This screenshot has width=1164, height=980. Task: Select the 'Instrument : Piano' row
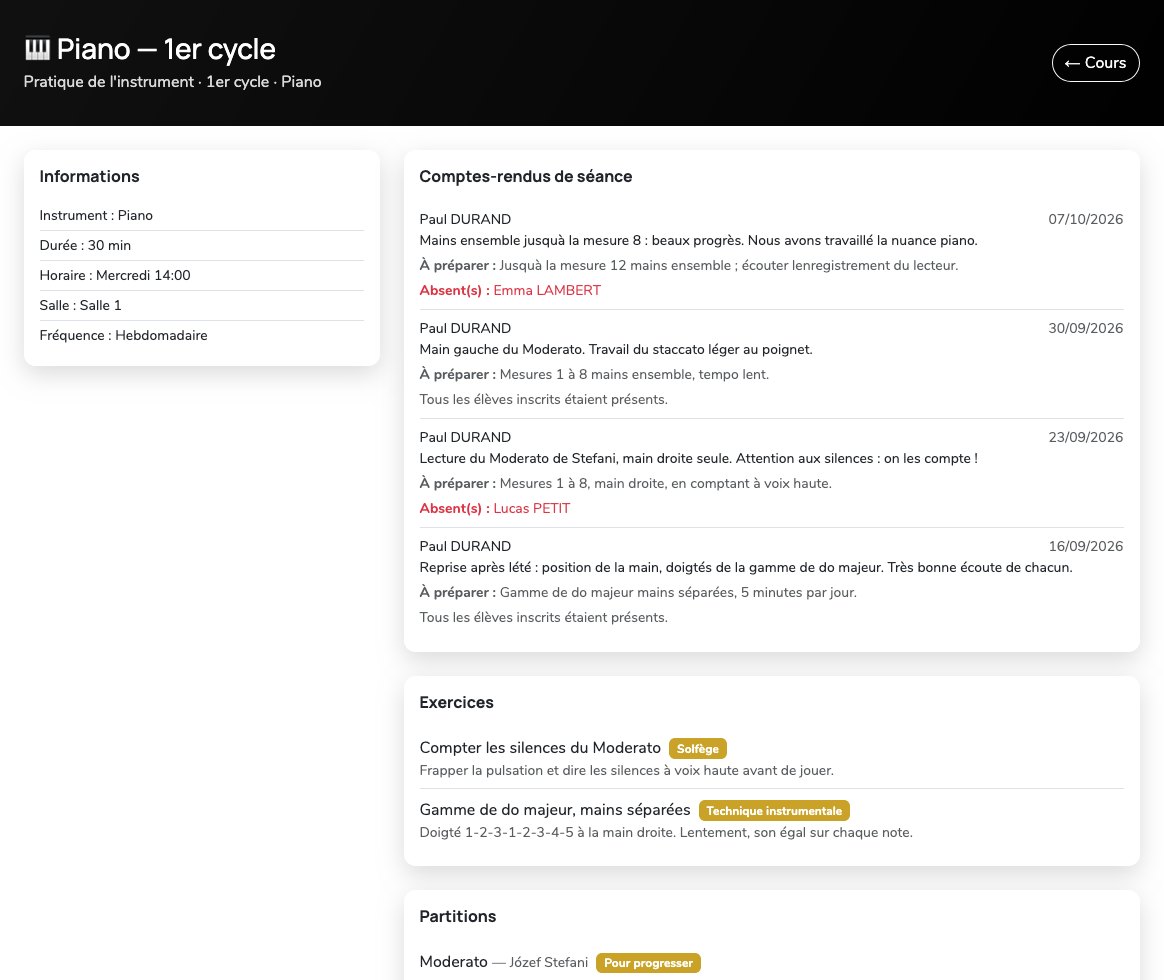(201, 215)
